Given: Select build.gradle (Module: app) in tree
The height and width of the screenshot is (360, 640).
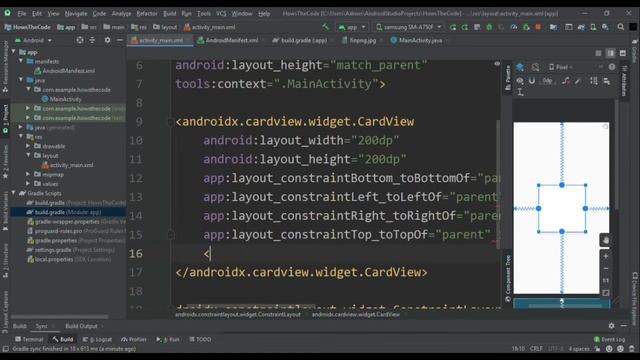Looking at the screenshot, I should 68,212.
